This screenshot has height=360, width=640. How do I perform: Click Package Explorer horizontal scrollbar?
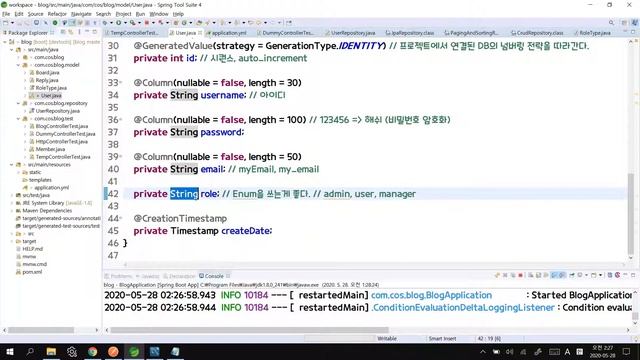point(41,330)
